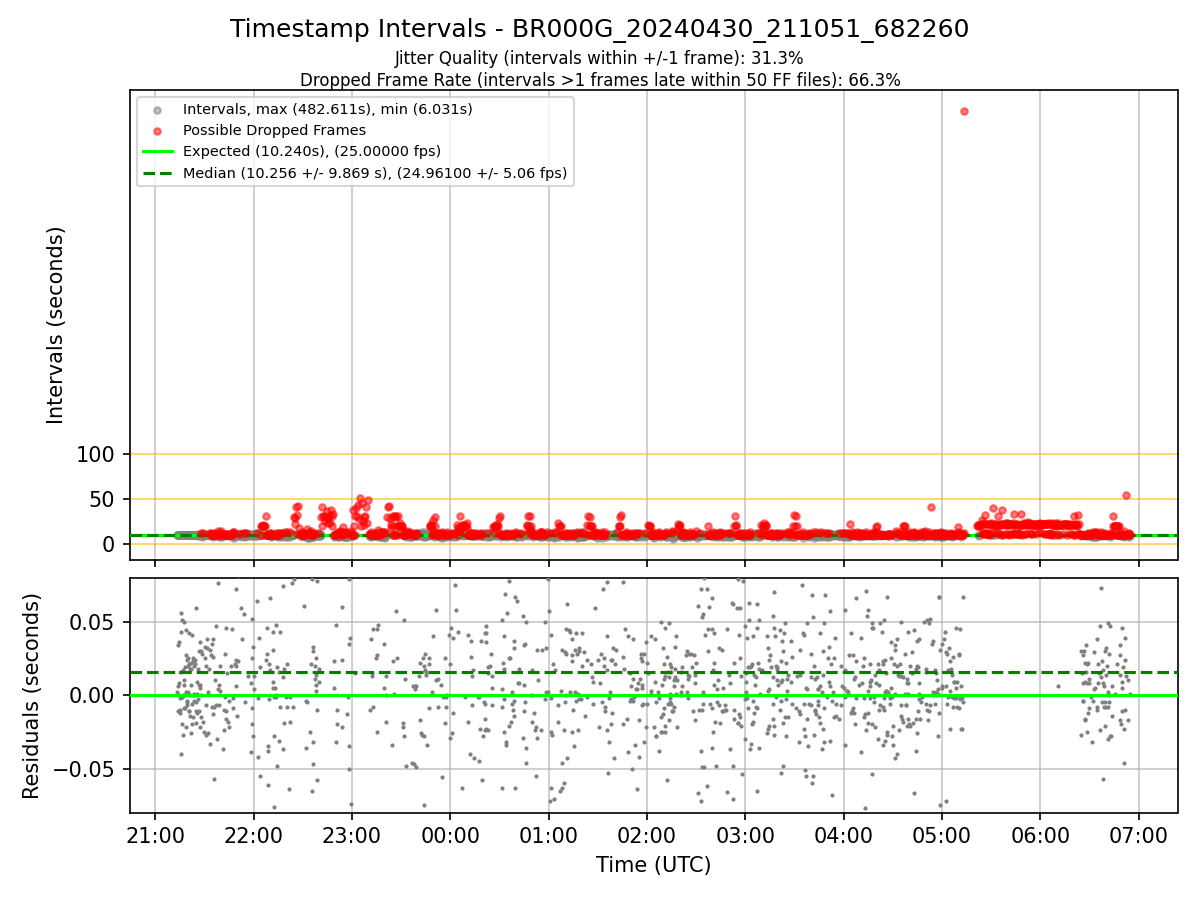Click the Jitter Quality 31.3% subtitle
The width and height of the screenshot is (1200, 900).
(x=599, y=58)
